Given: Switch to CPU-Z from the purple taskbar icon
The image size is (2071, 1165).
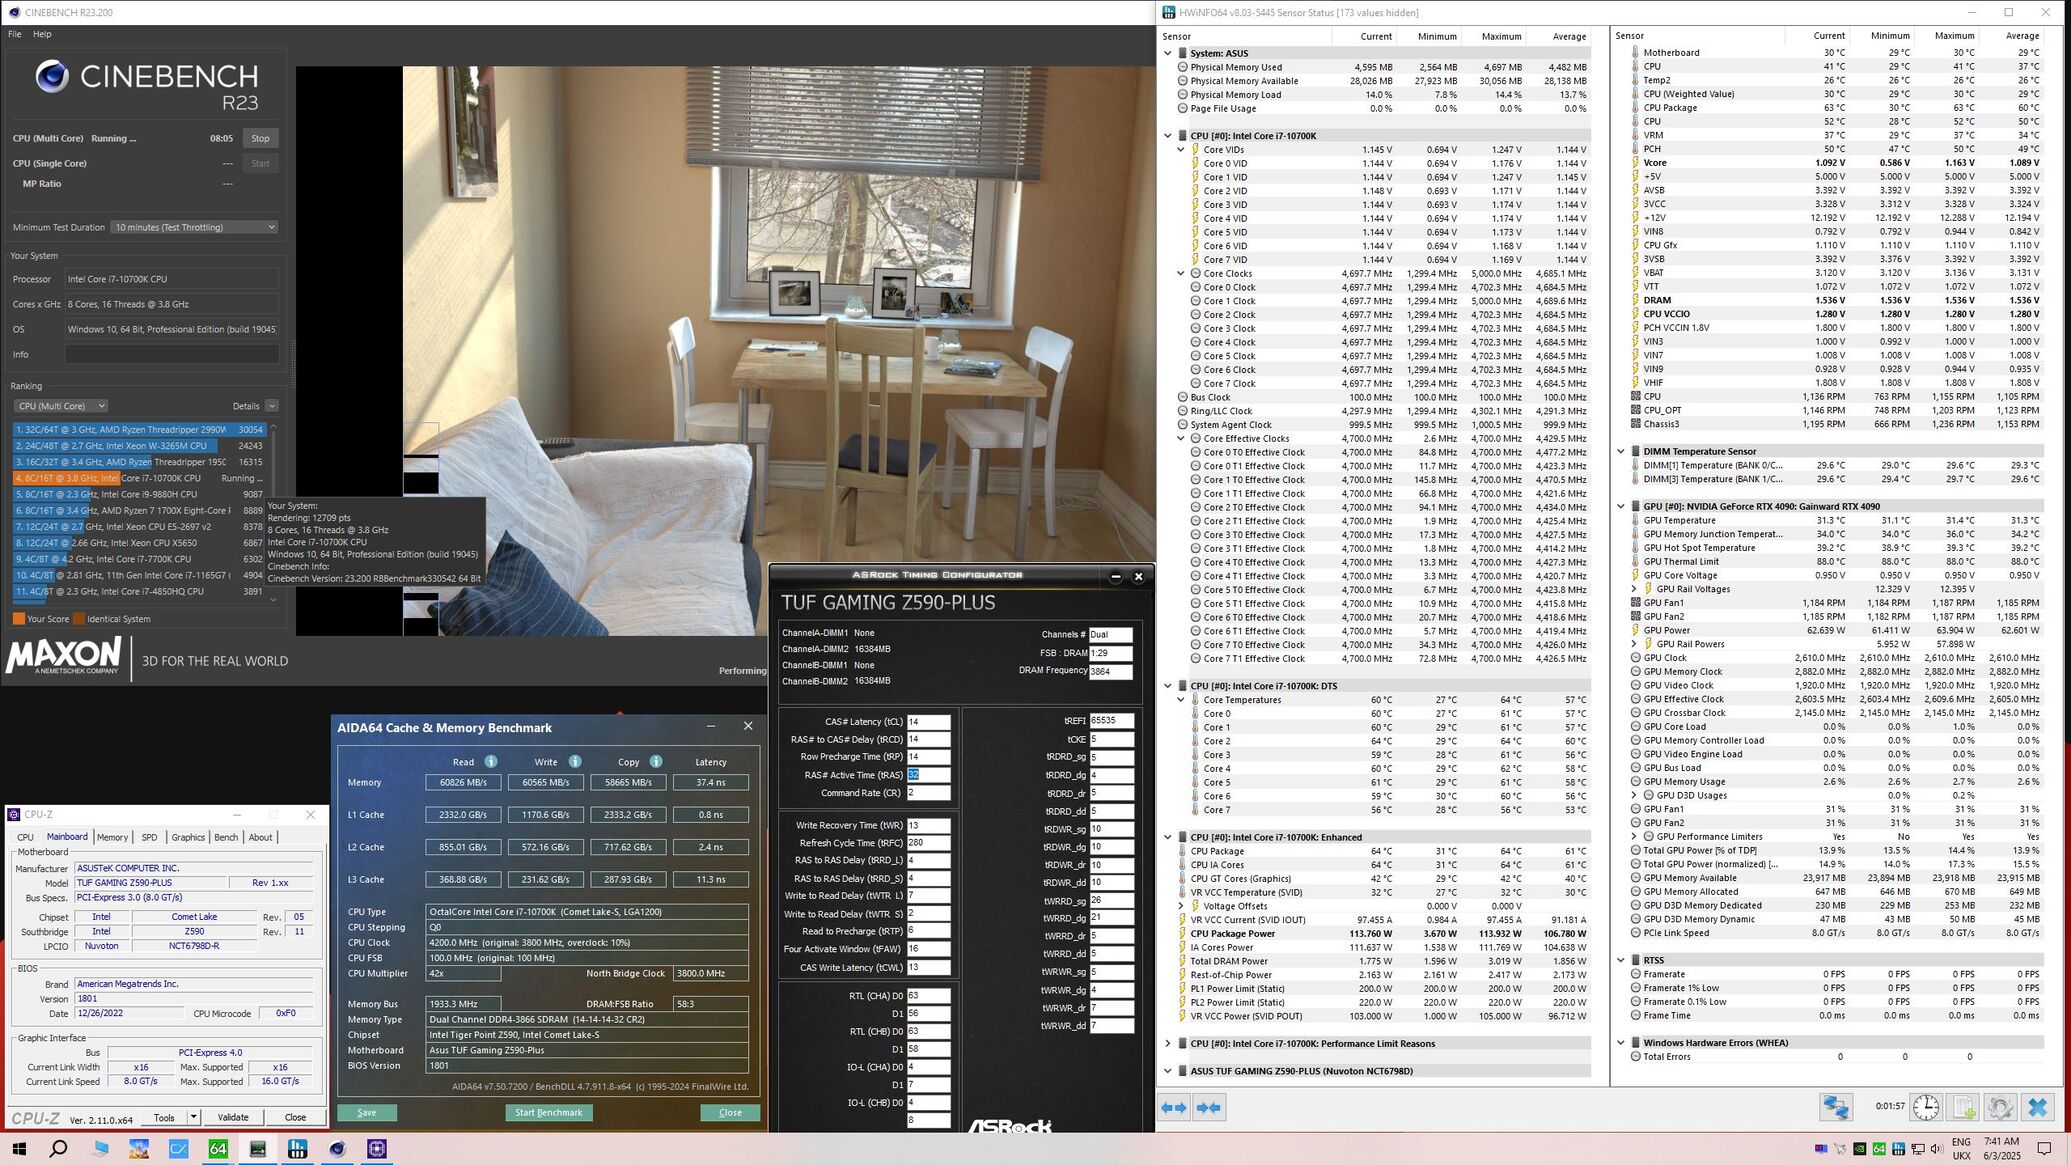Looking at the screenshot, I should tap(377, 1149).
